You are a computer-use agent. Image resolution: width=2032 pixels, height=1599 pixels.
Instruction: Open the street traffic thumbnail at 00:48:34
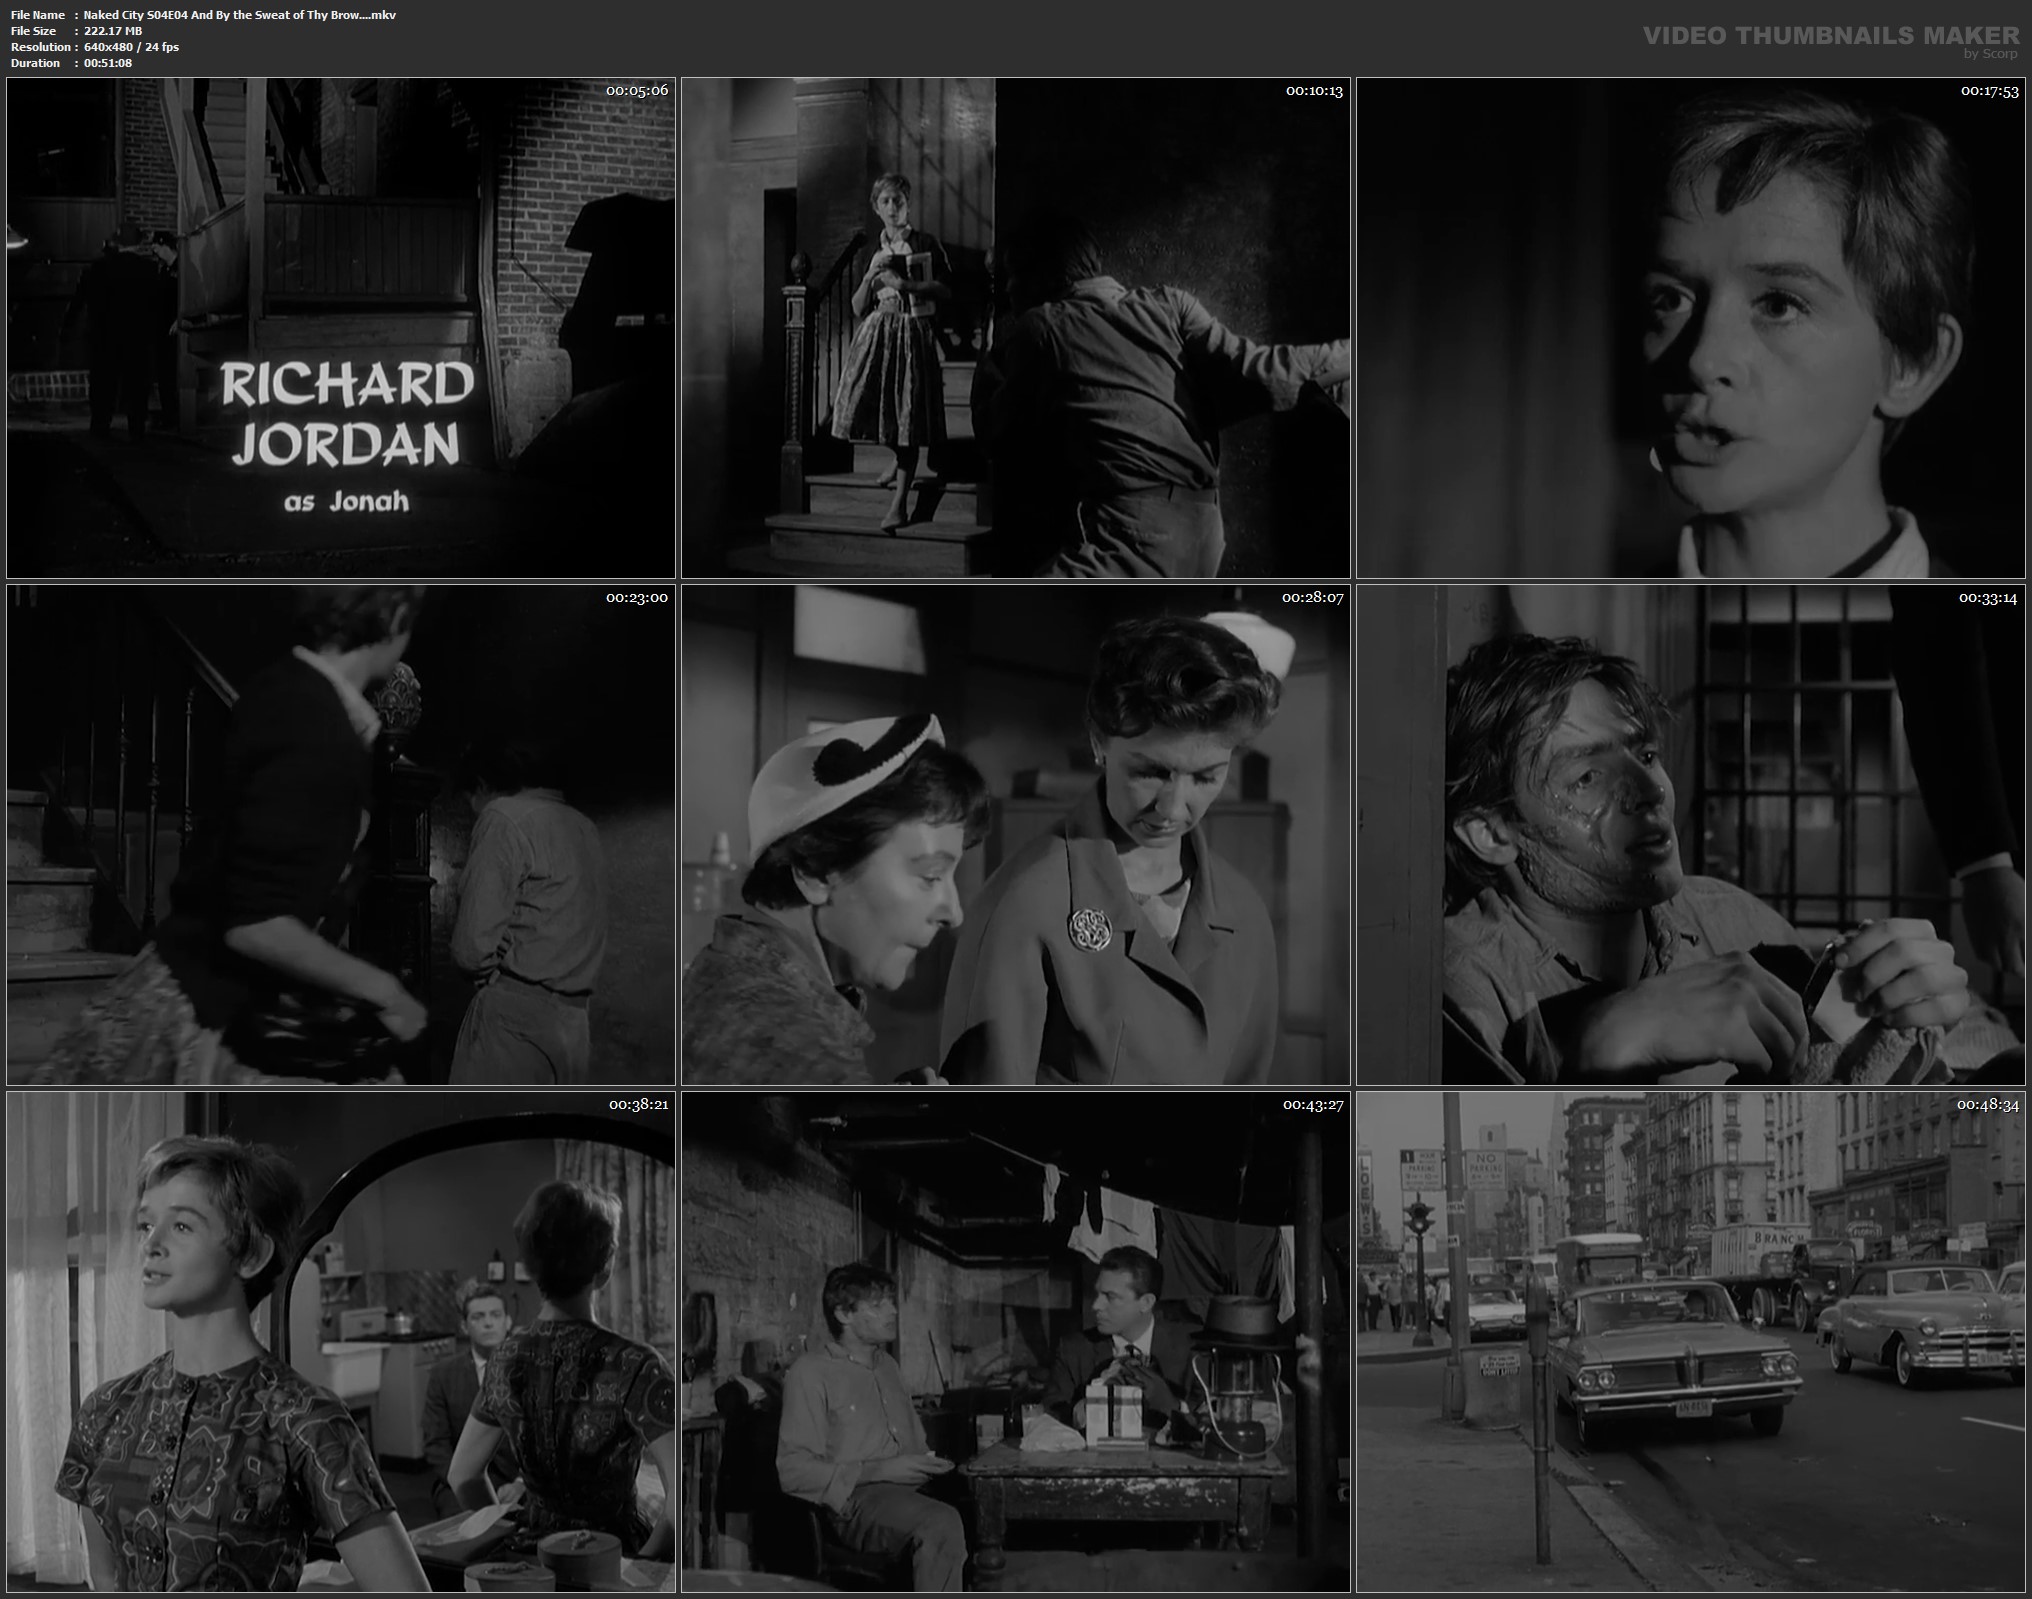coord(1690,1342)
